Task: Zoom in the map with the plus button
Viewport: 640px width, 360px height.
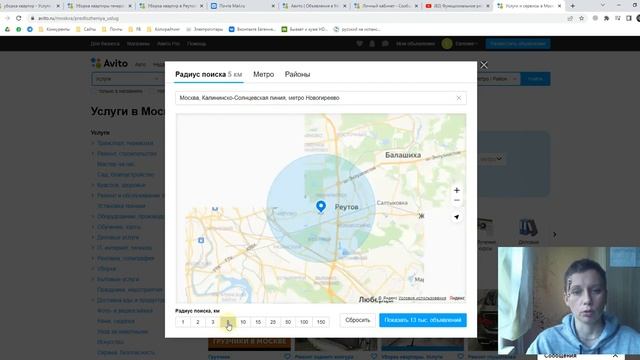Action: 457,190
